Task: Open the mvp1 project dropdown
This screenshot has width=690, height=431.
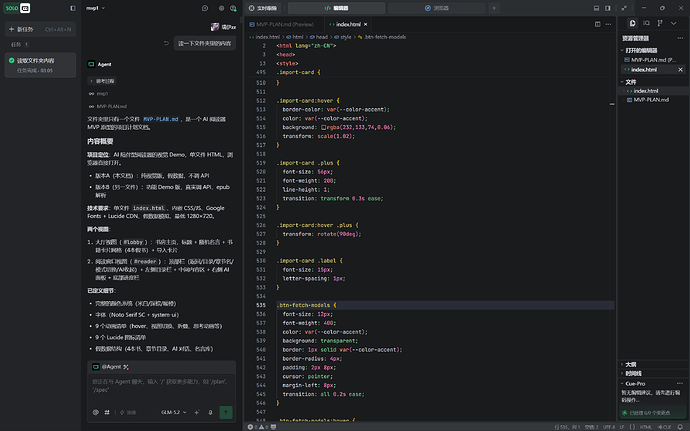Action: [x=95, y=8]
